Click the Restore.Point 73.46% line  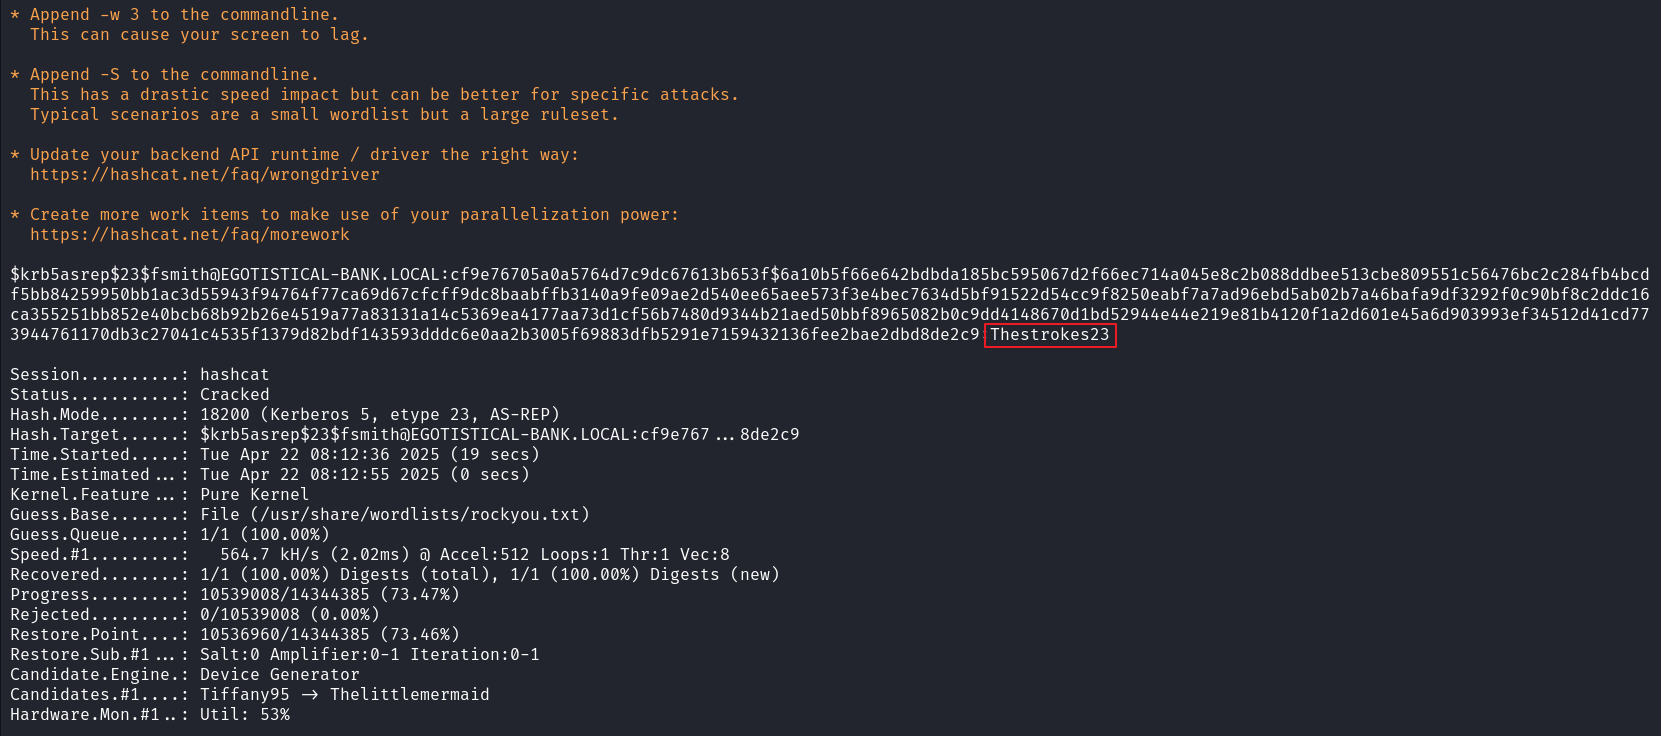pos(235,634)
